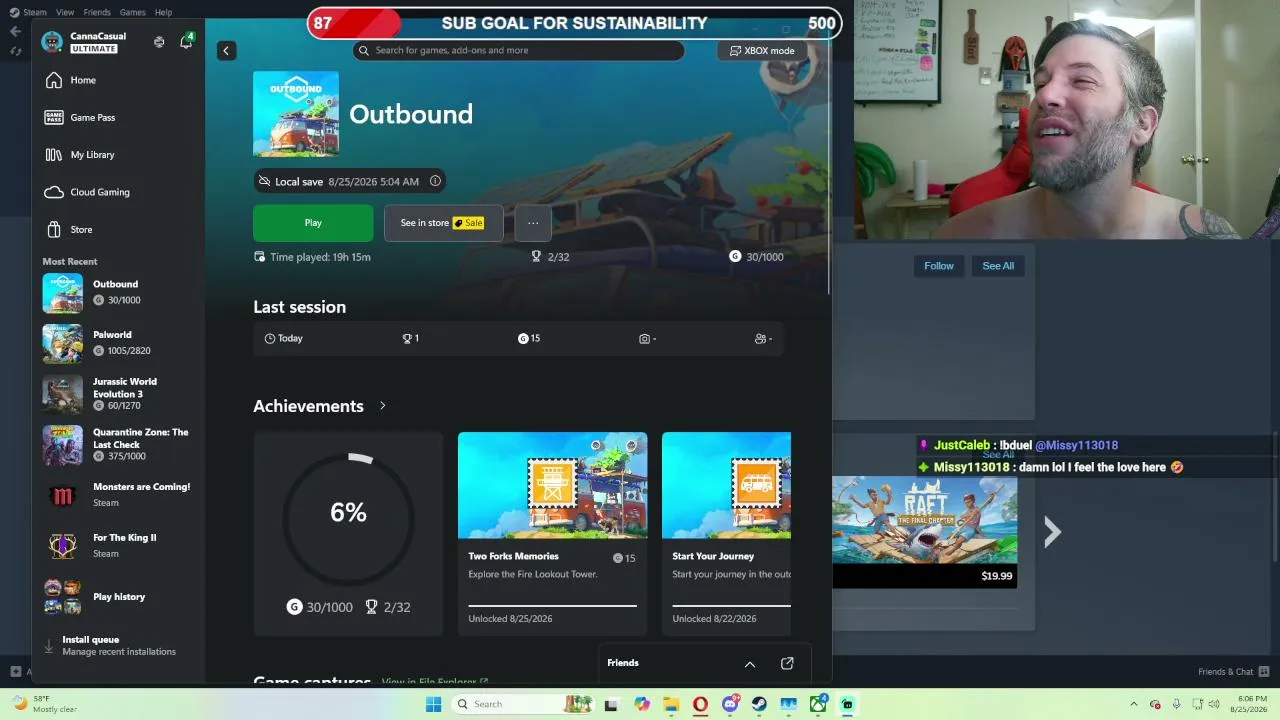1280x720 pixels.
Task: Open Install queue in sidebar
Action: (118, 646)
